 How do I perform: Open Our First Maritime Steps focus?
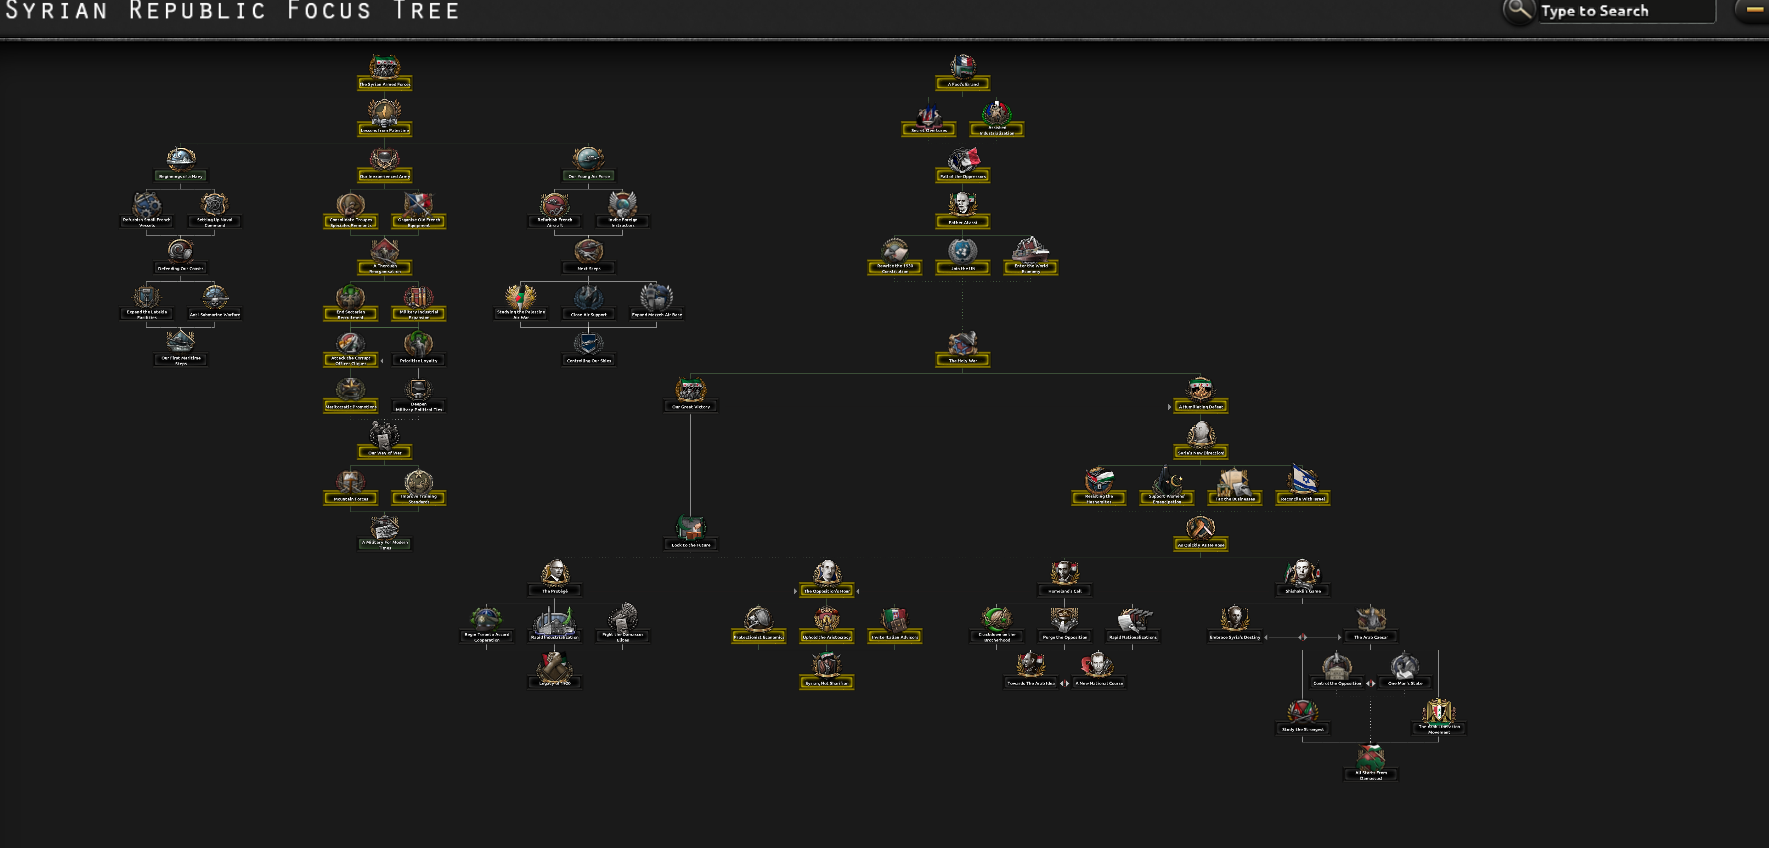pyautogui.click(x=180, y=349)
